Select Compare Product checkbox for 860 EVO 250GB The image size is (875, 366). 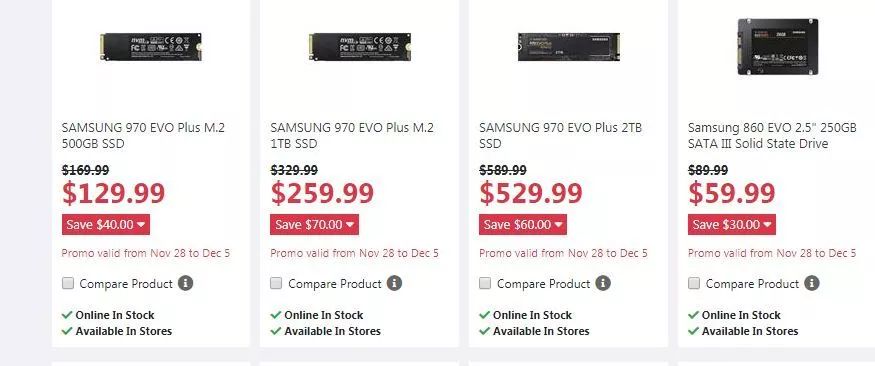tap(694, 283)
